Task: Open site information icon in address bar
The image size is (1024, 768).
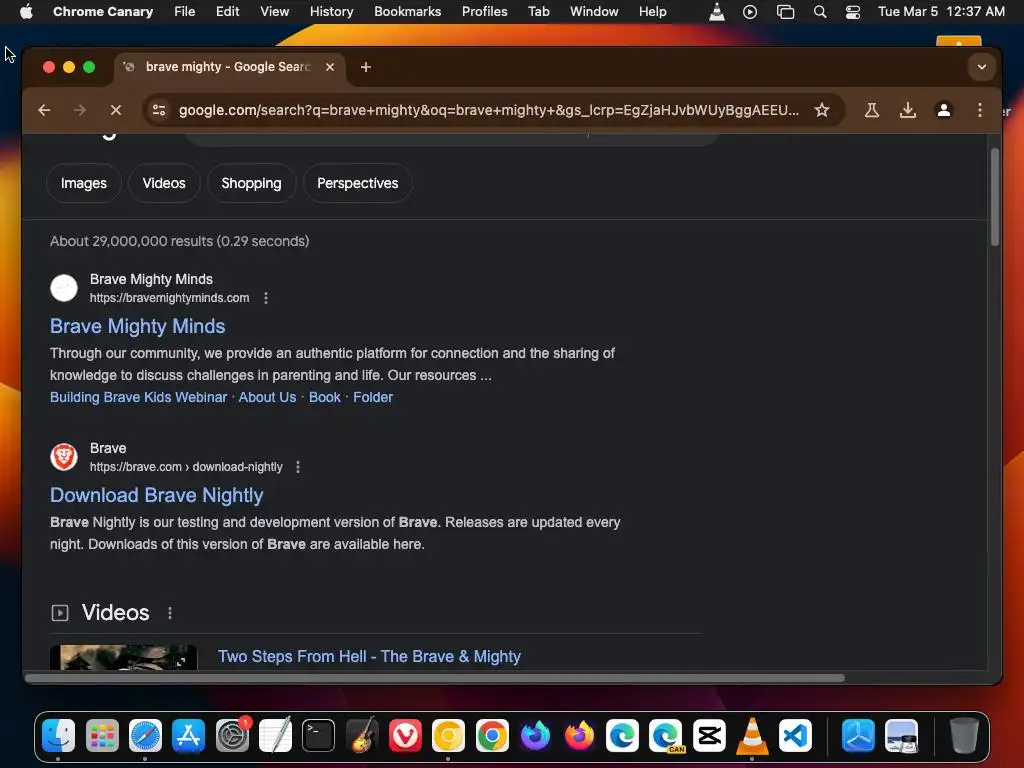Action: click(159, 110)
